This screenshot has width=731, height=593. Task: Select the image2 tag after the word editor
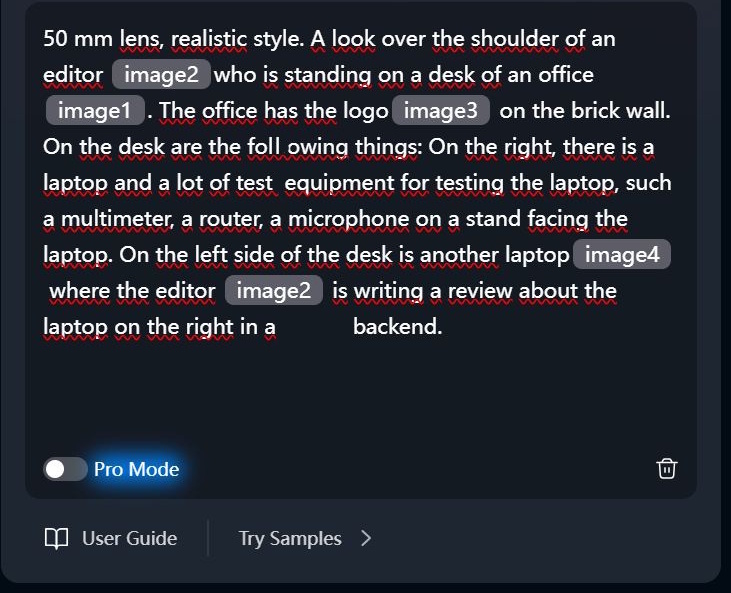click(161, 75)
